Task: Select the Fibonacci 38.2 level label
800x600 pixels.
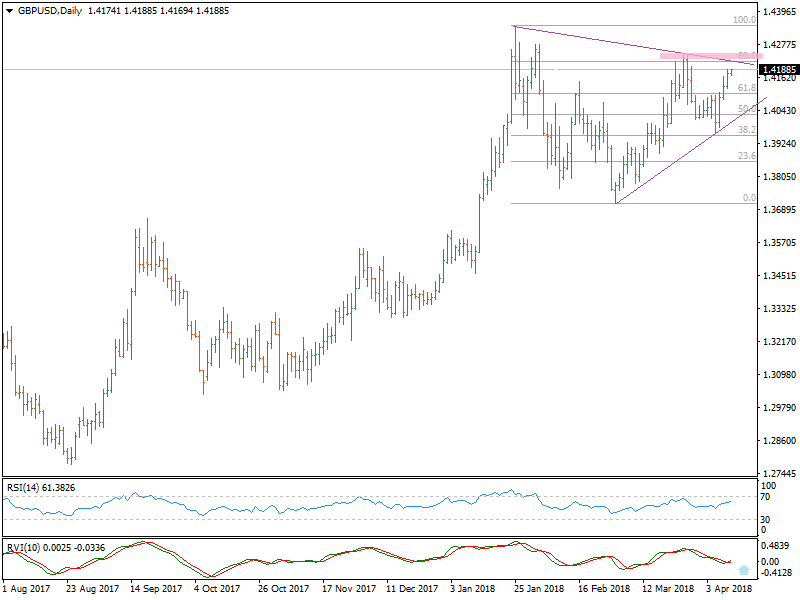Action: (x=746, y=130)
